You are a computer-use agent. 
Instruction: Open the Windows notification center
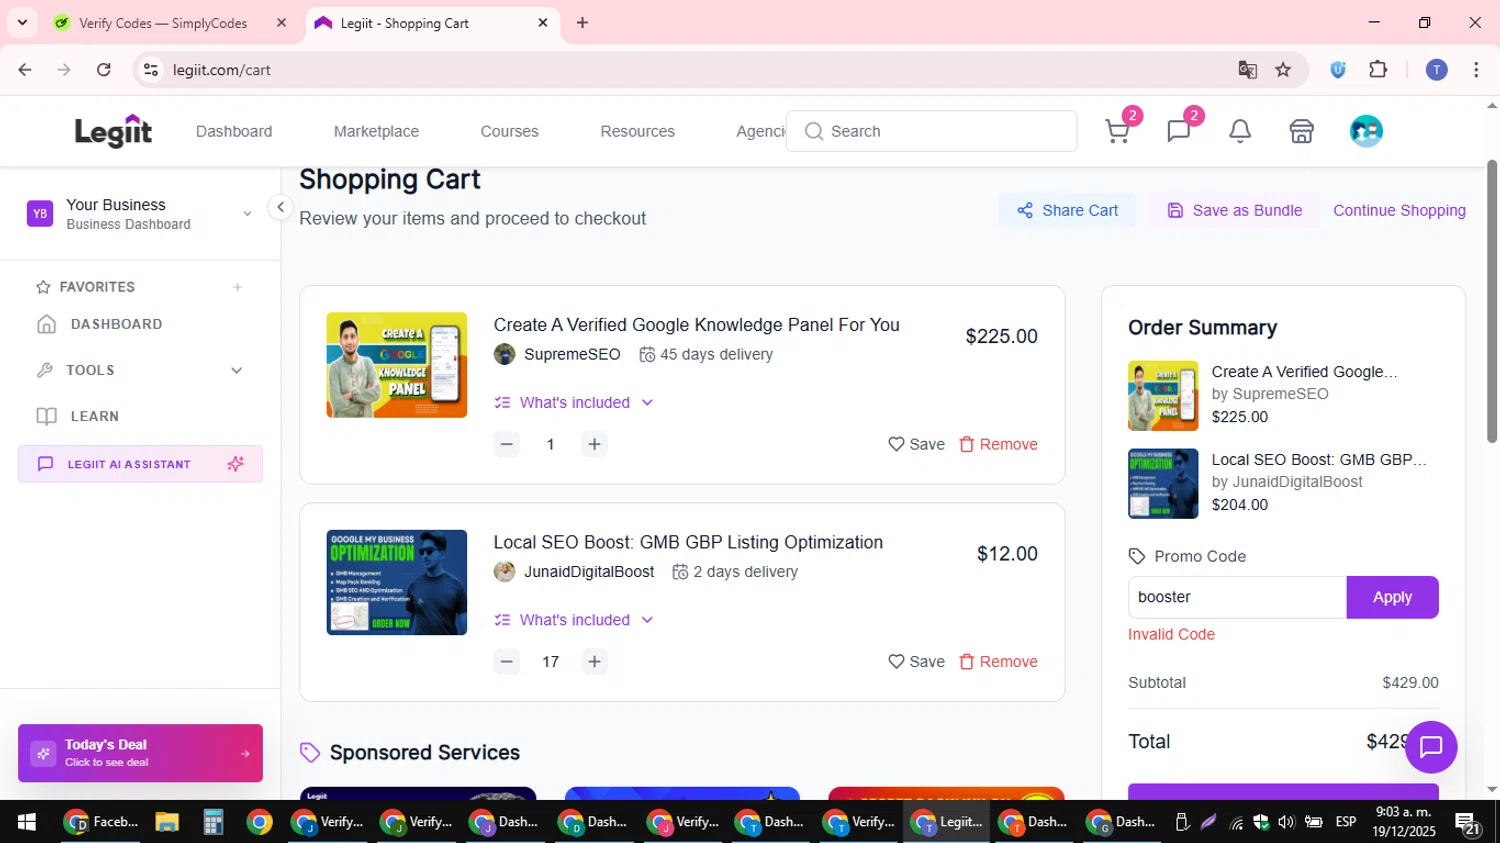tap(1468, 822)
